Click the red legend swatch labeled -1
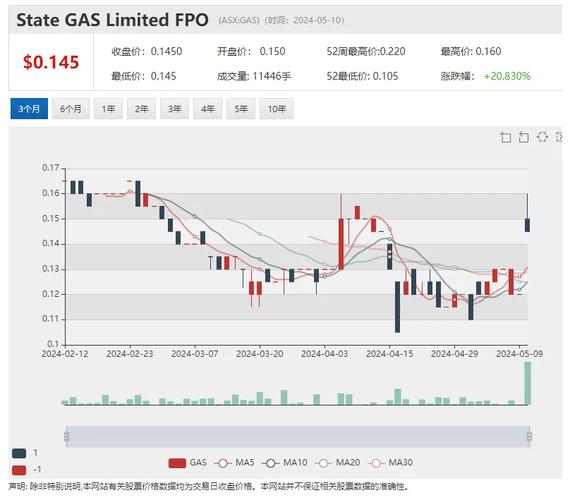The width and height of the screenshot is (570, 500). 19,470
